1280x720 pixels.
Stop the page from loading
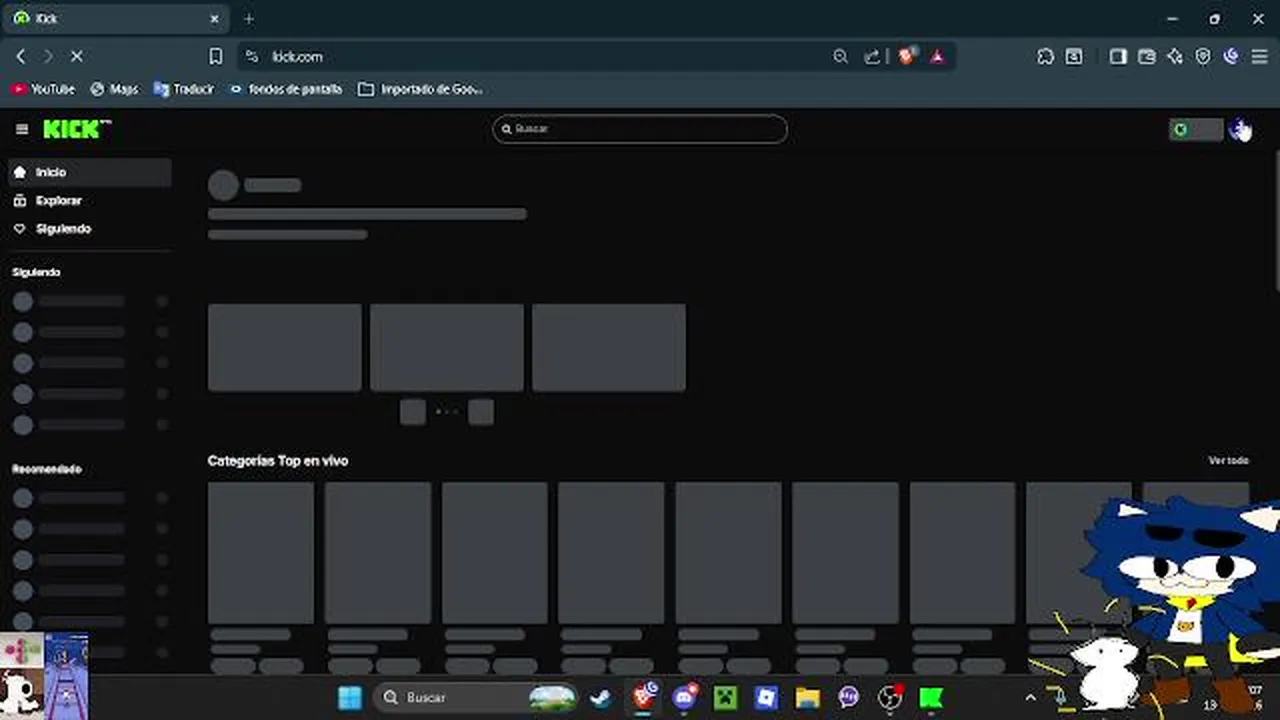pyautogui.click(x=77, y=57)
